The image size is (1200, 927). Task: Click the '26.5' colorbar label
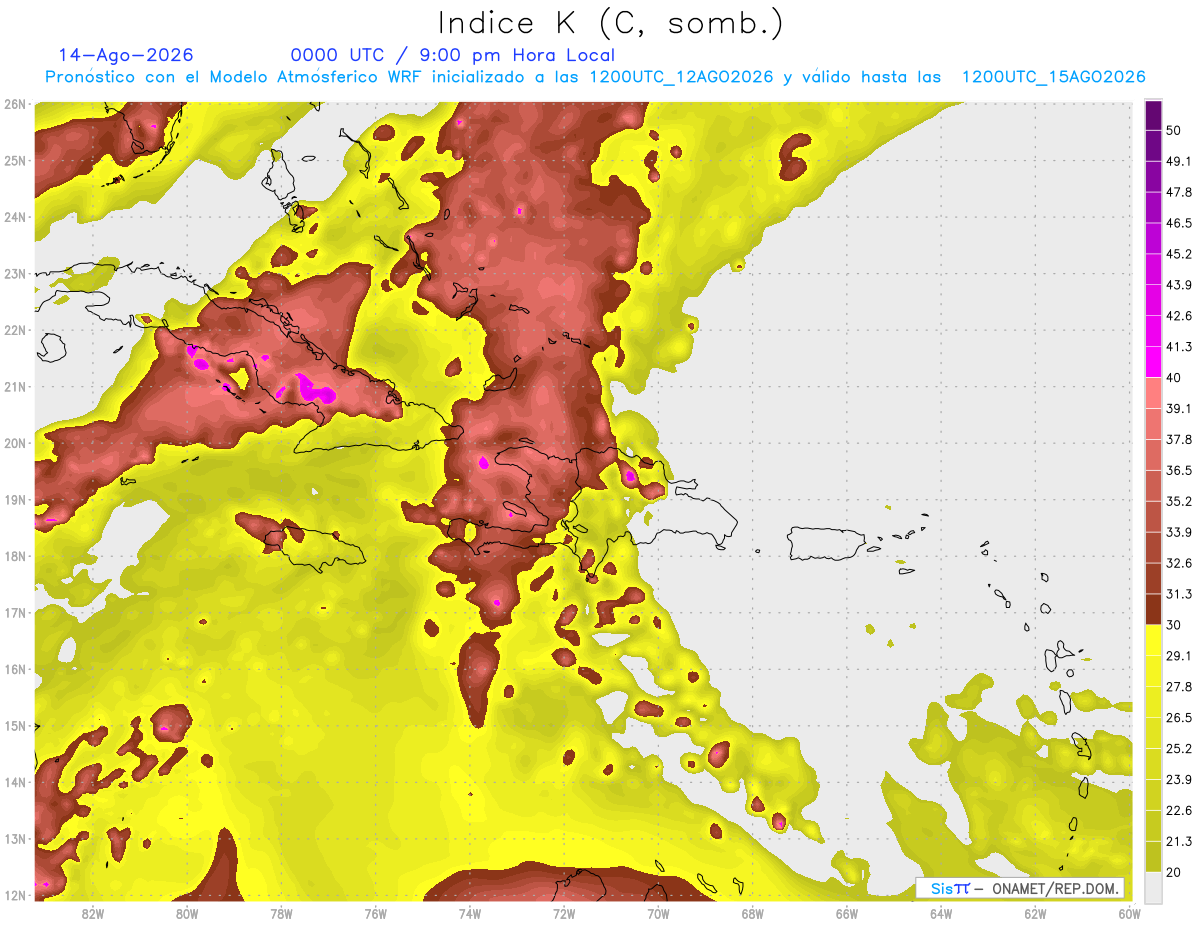[1179, 718]
